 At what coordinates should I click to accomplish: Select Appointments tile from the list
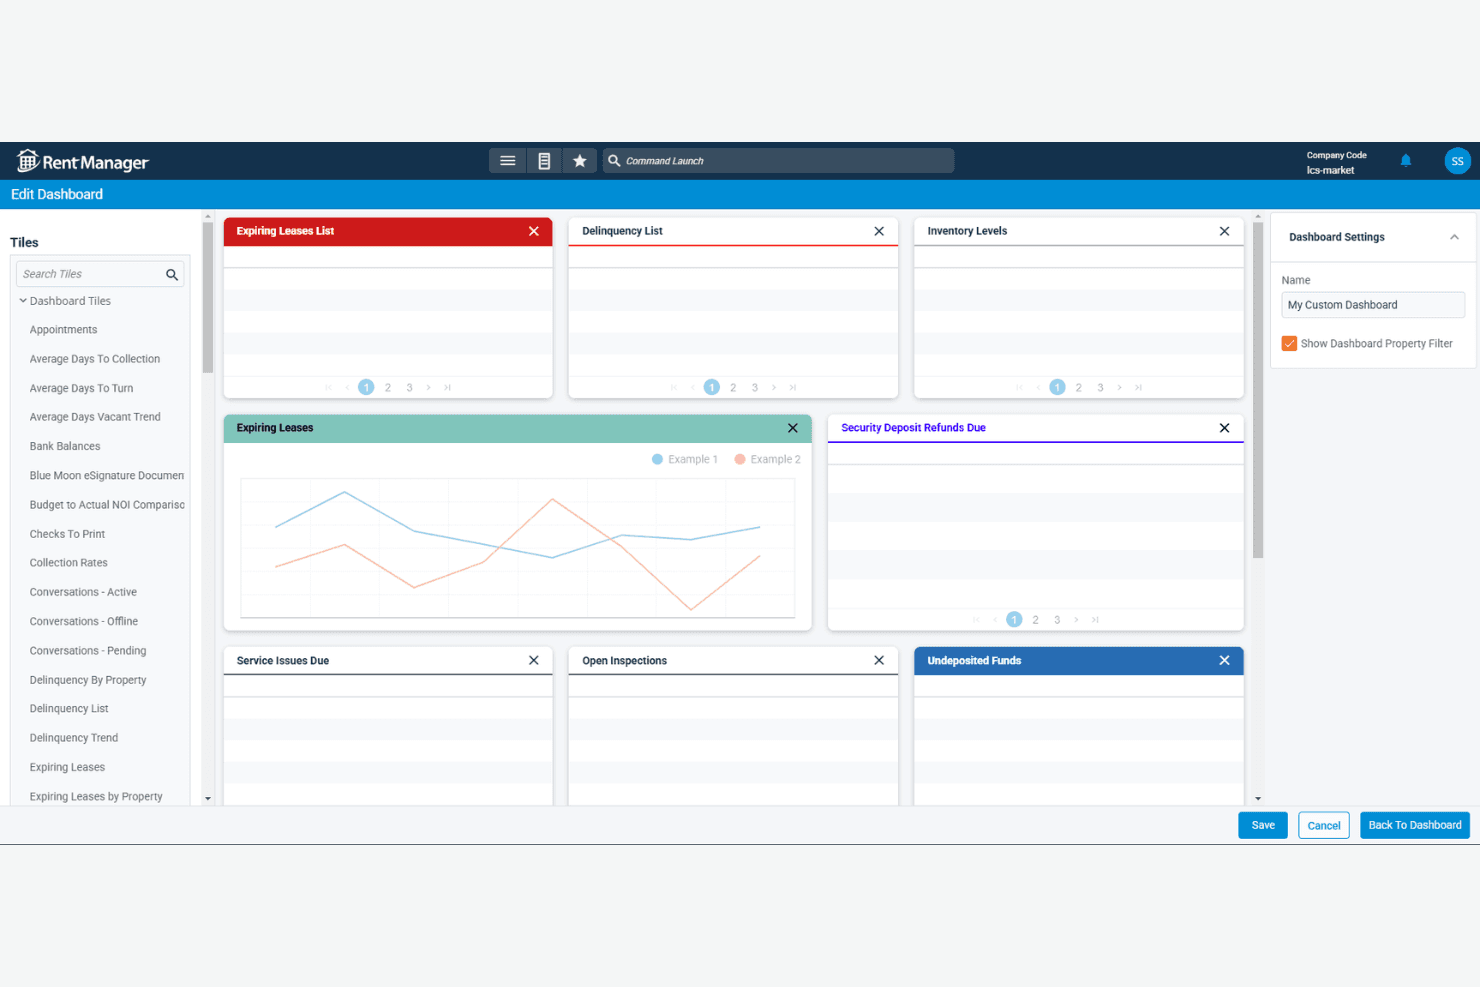pos(64,330)
